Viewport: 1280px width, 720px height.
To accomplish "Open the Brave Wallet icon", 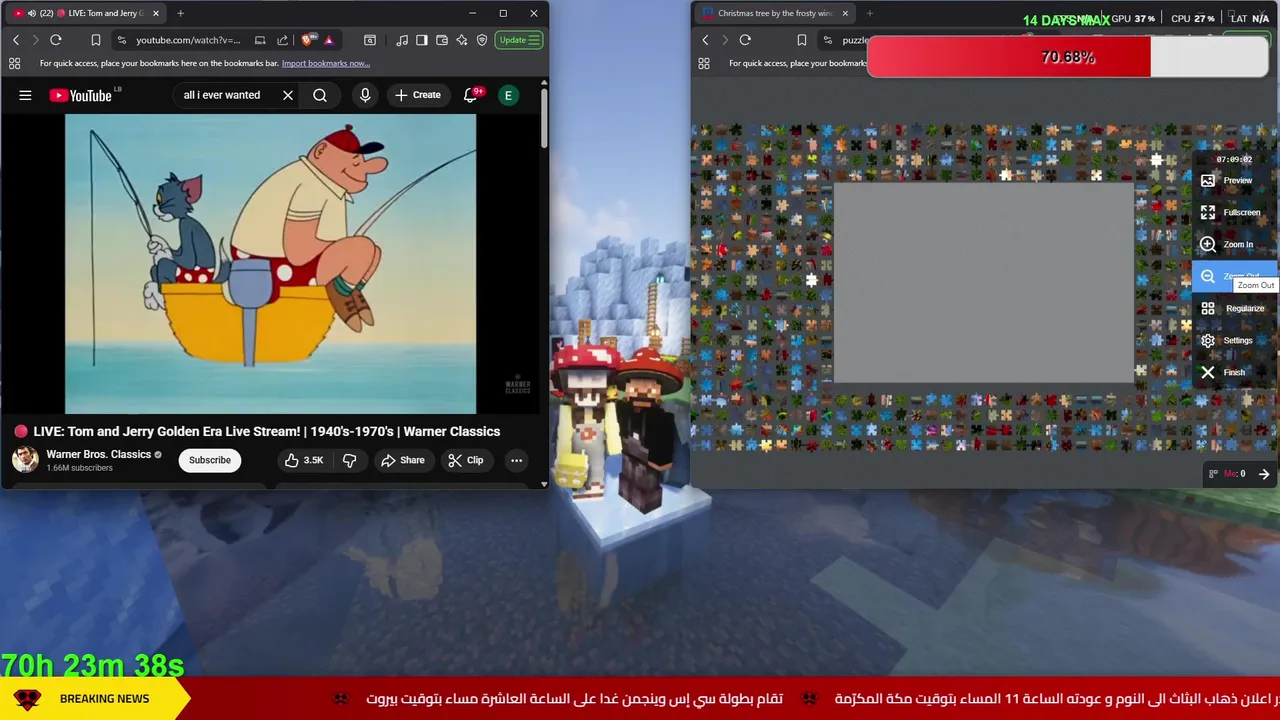I will point(442,40).
